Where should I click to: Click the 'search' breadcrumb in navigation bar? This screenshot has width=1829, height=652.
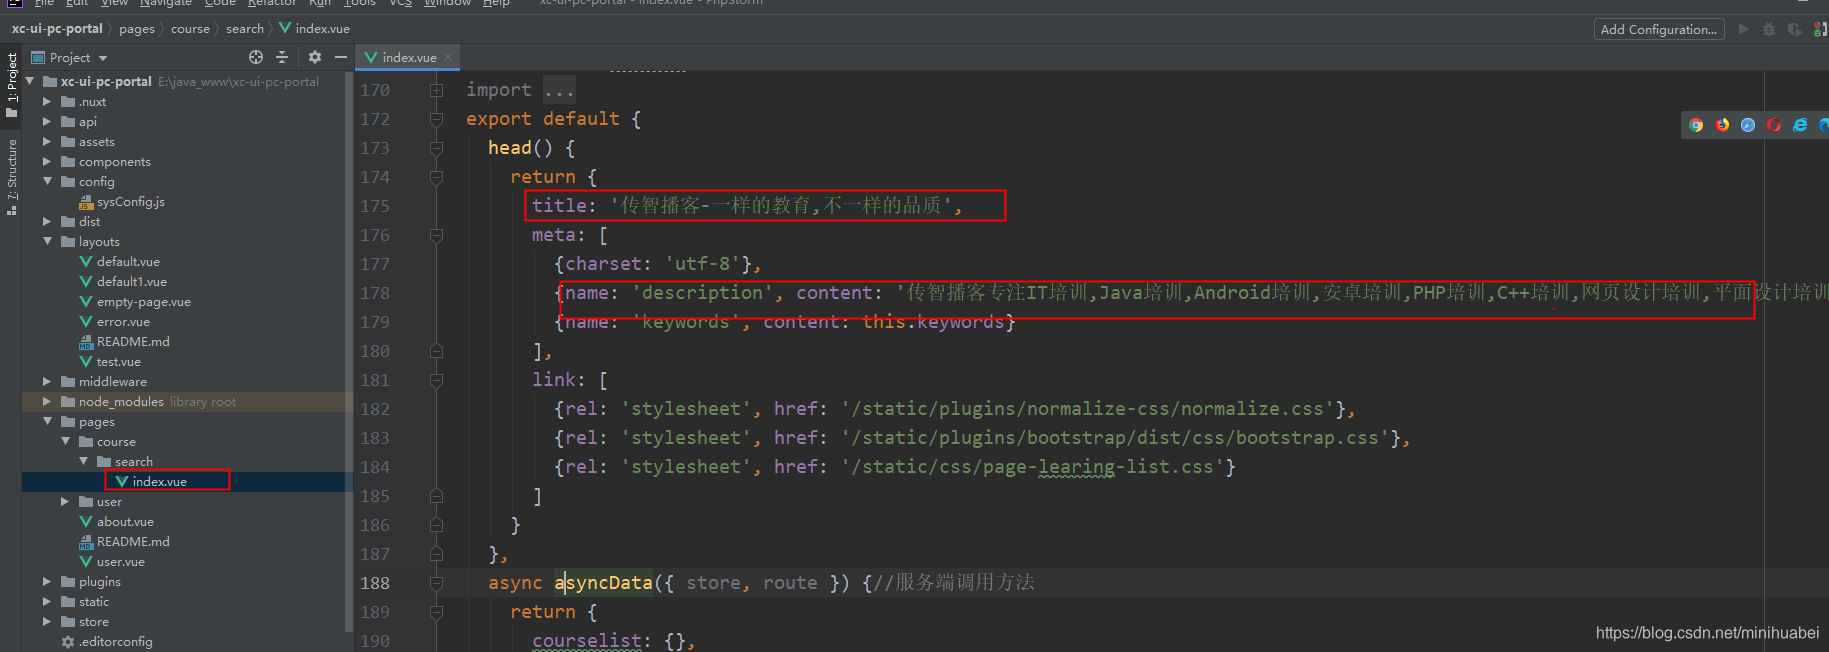point(245,29)
